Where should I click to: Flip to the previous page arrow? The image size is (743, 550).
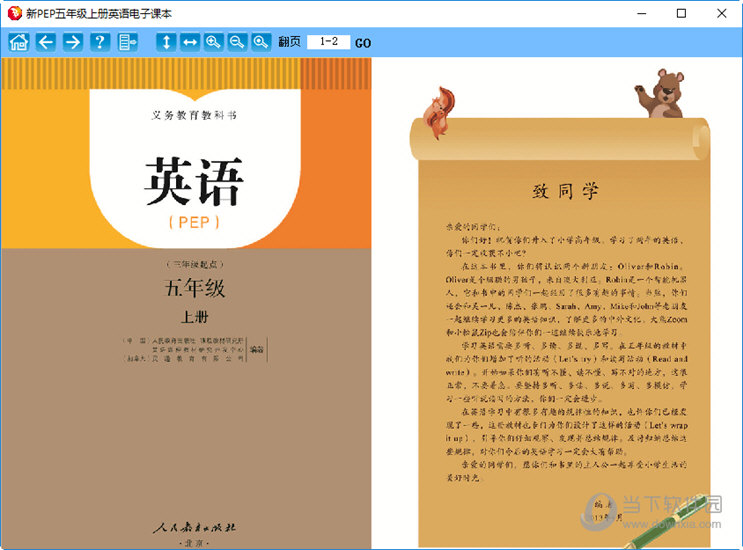tap(46, 42)
